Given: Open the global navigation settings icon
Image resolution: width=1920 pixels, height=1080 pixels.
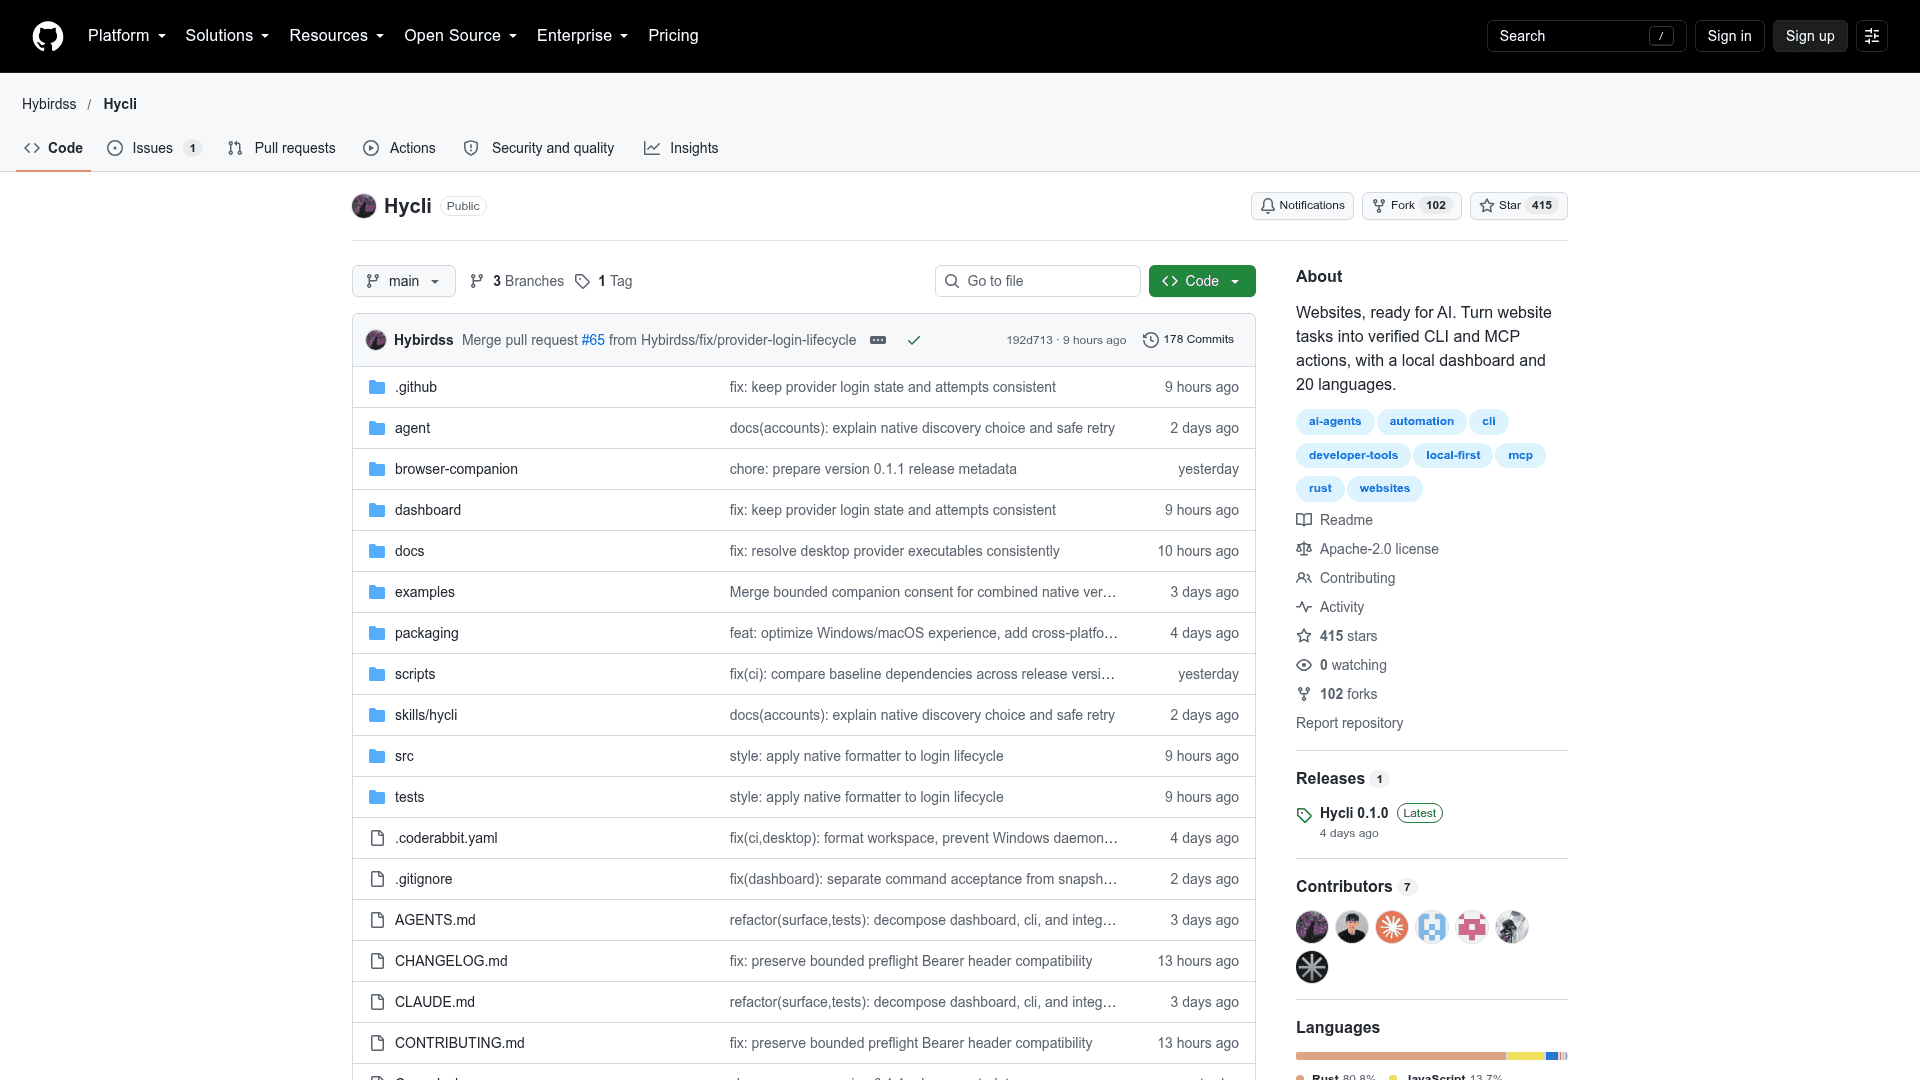Looking at the screenshot, I should [1872, 36].
